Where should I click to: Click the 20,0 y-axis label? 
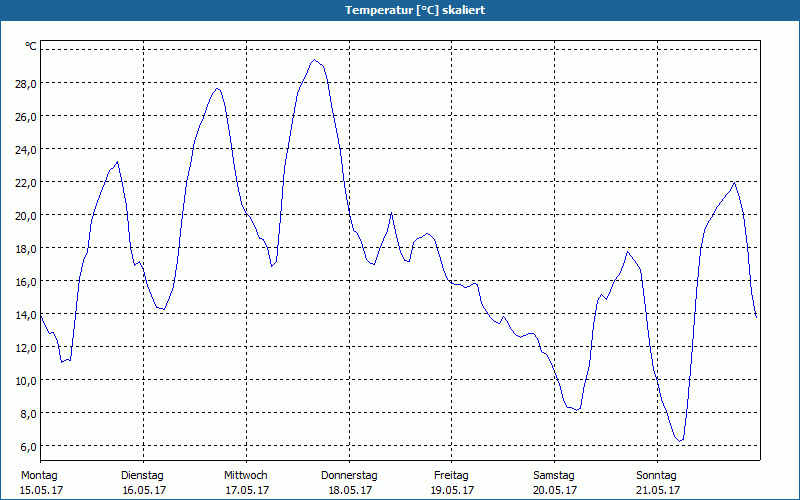pyautogui.click(x=26, y=216)
